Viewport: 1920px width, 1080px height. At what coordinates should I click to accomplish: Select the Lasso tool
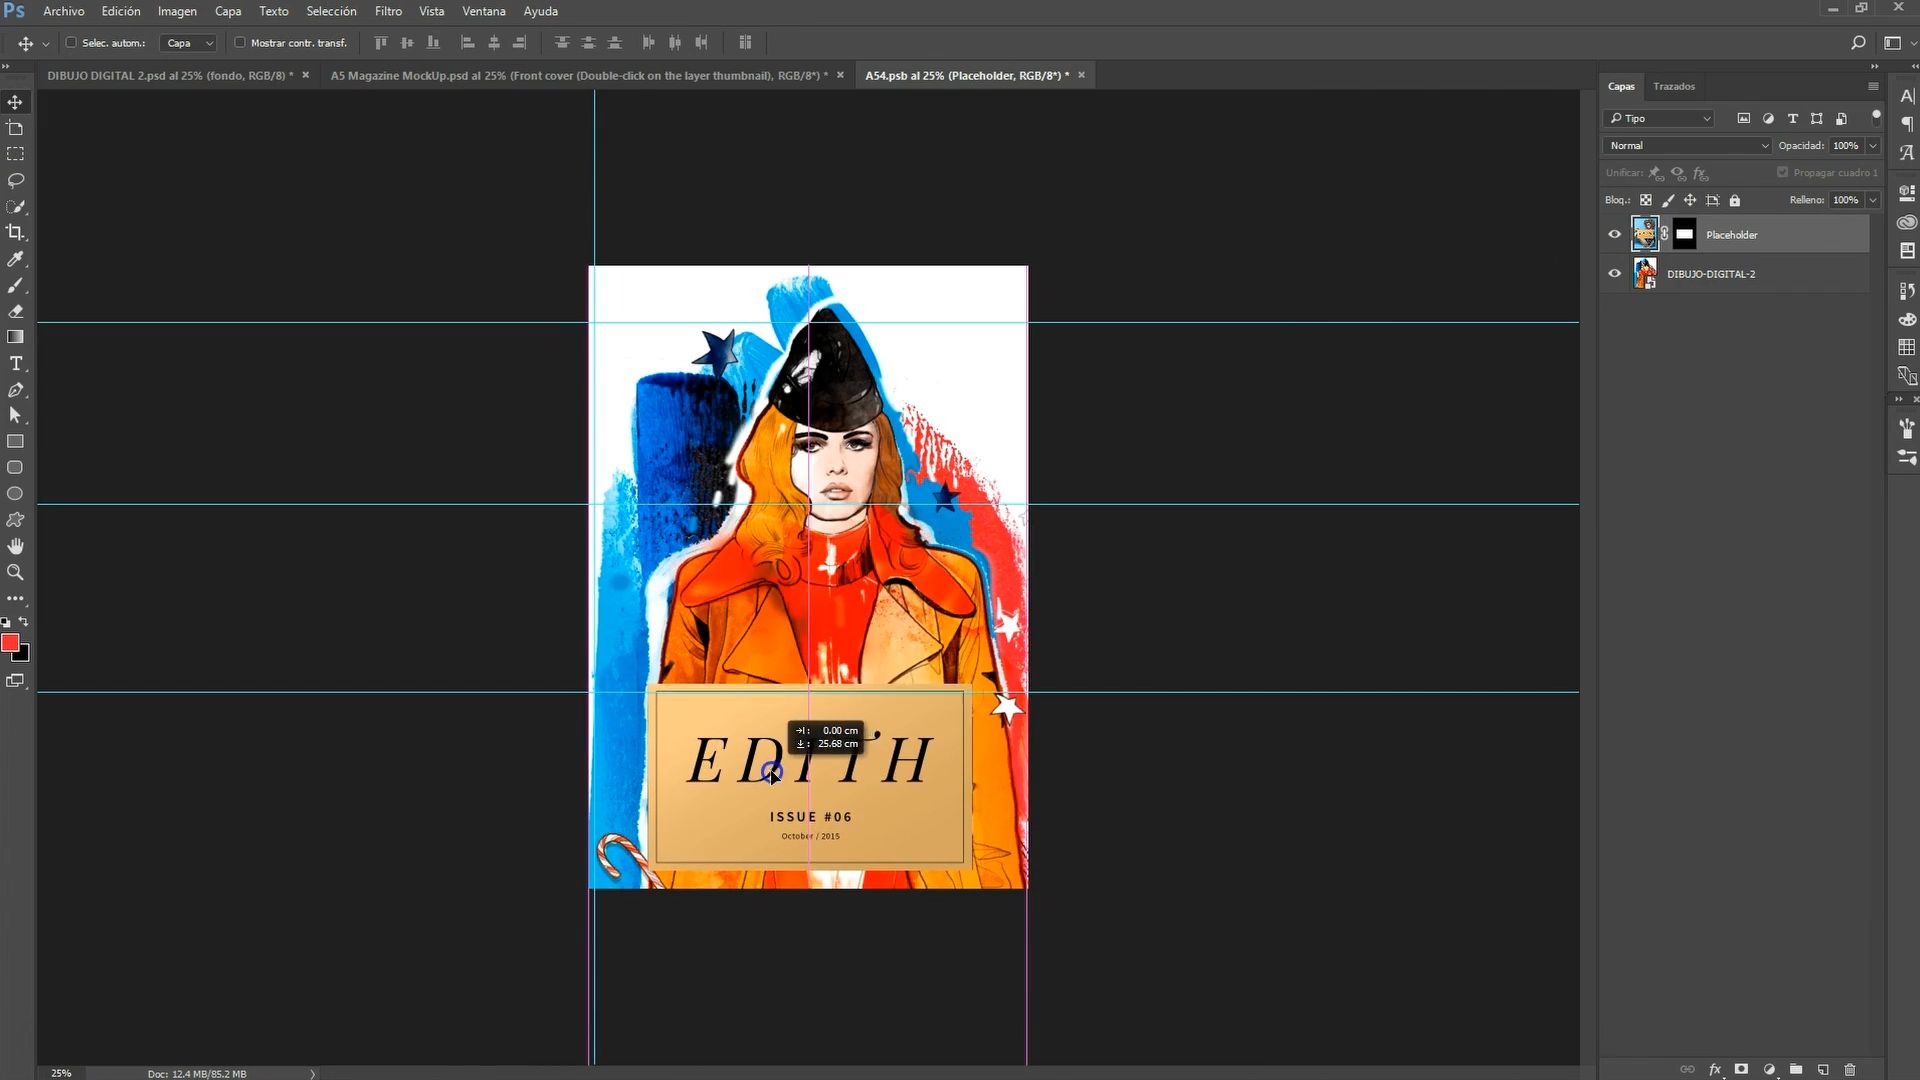tap(15, 180)
